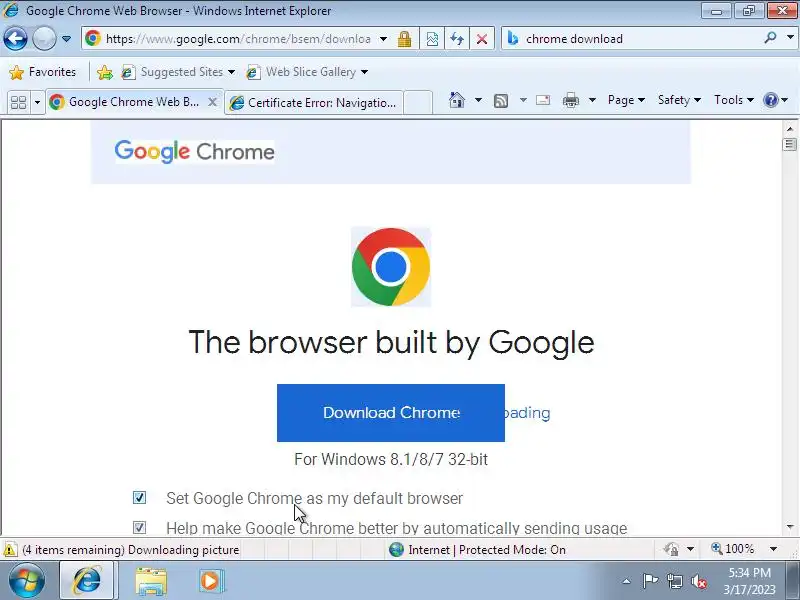Open the Tools menu
Viewport: 800px width, 600px height.
pos(733,100)
